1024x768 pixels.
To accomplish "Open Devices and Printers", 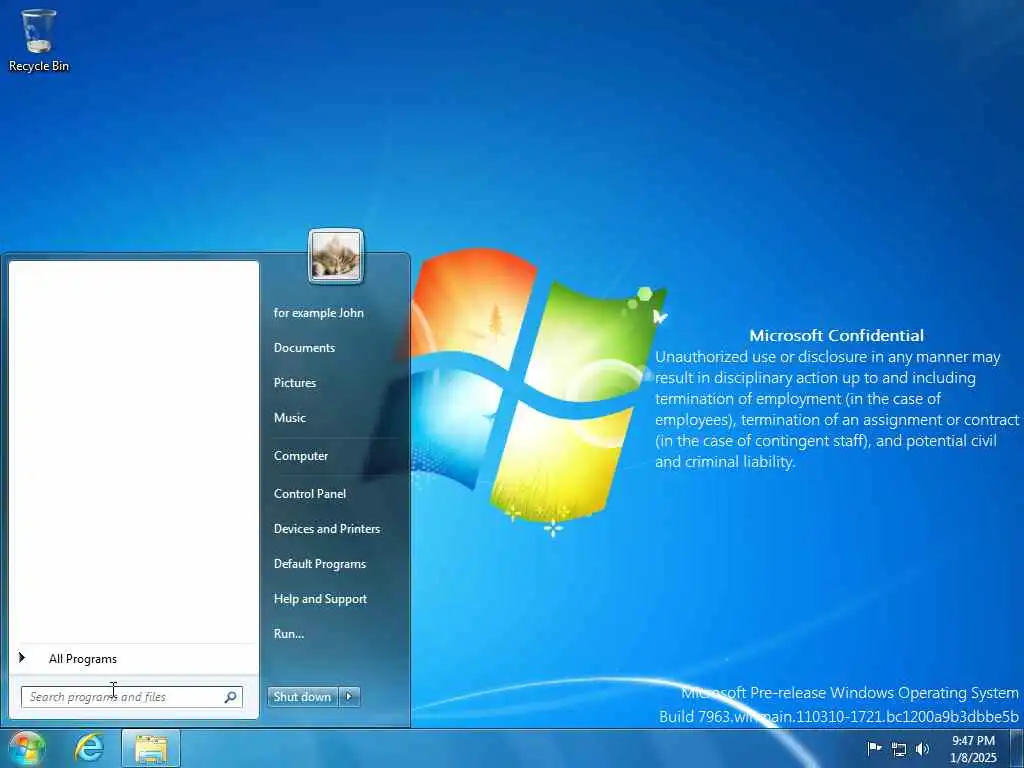I will [x=327, y=528].
